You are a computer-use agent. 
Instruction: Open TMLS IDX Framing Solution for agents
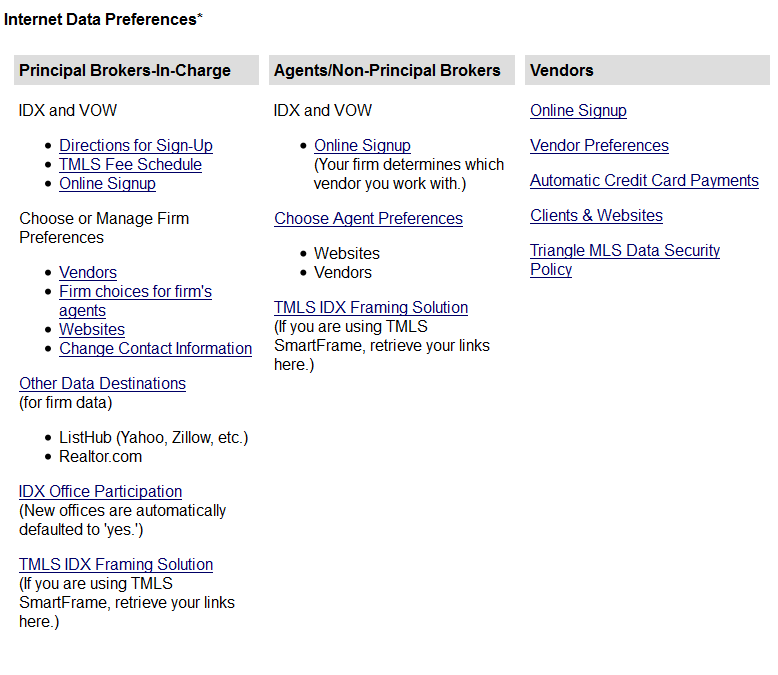[371, 307]
